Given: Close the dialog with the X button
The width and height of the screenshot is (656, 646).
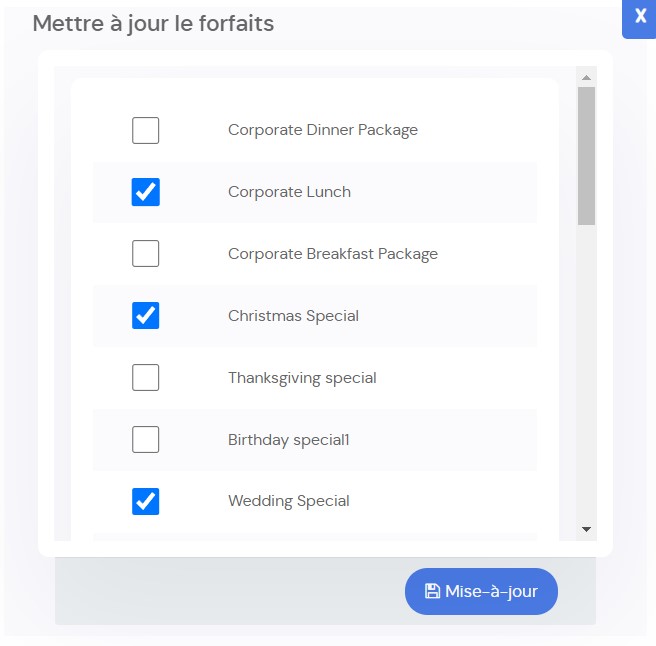Looking at the screenshot, I should (640, 18).
